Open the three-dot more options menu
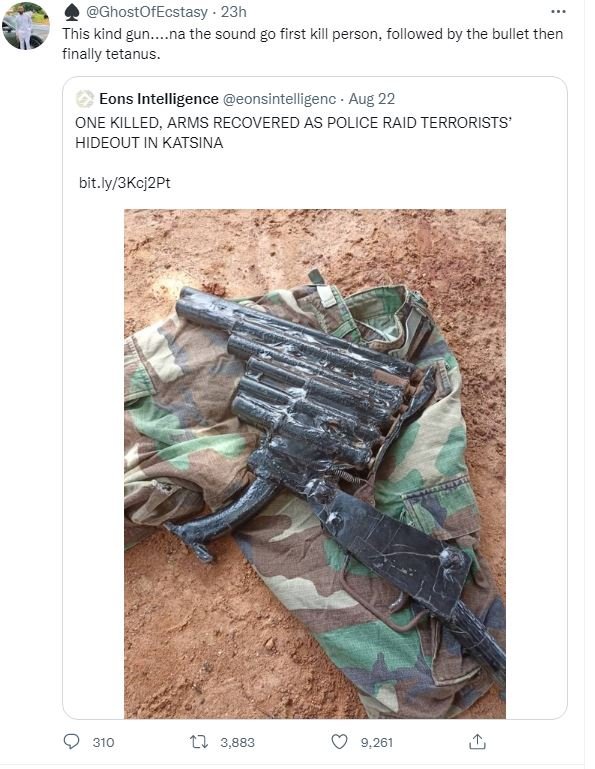The image size is (595, 769). [x=558, y=11]
